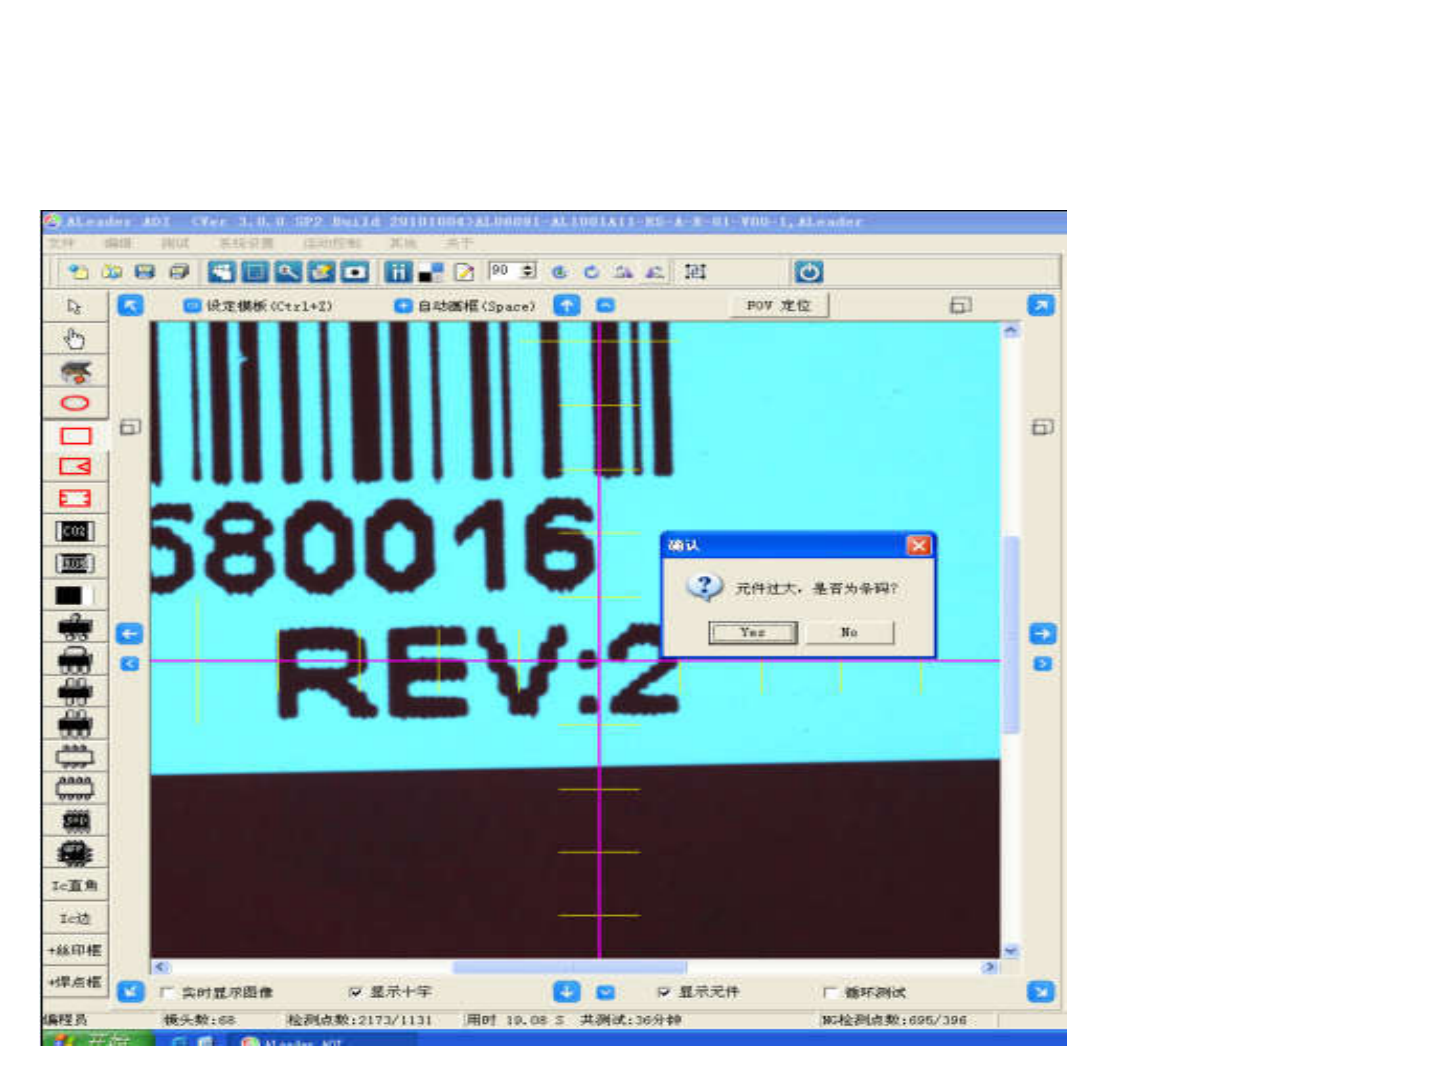
Task: Save using the floppy disk icon
Action: (x=145, y=272)
